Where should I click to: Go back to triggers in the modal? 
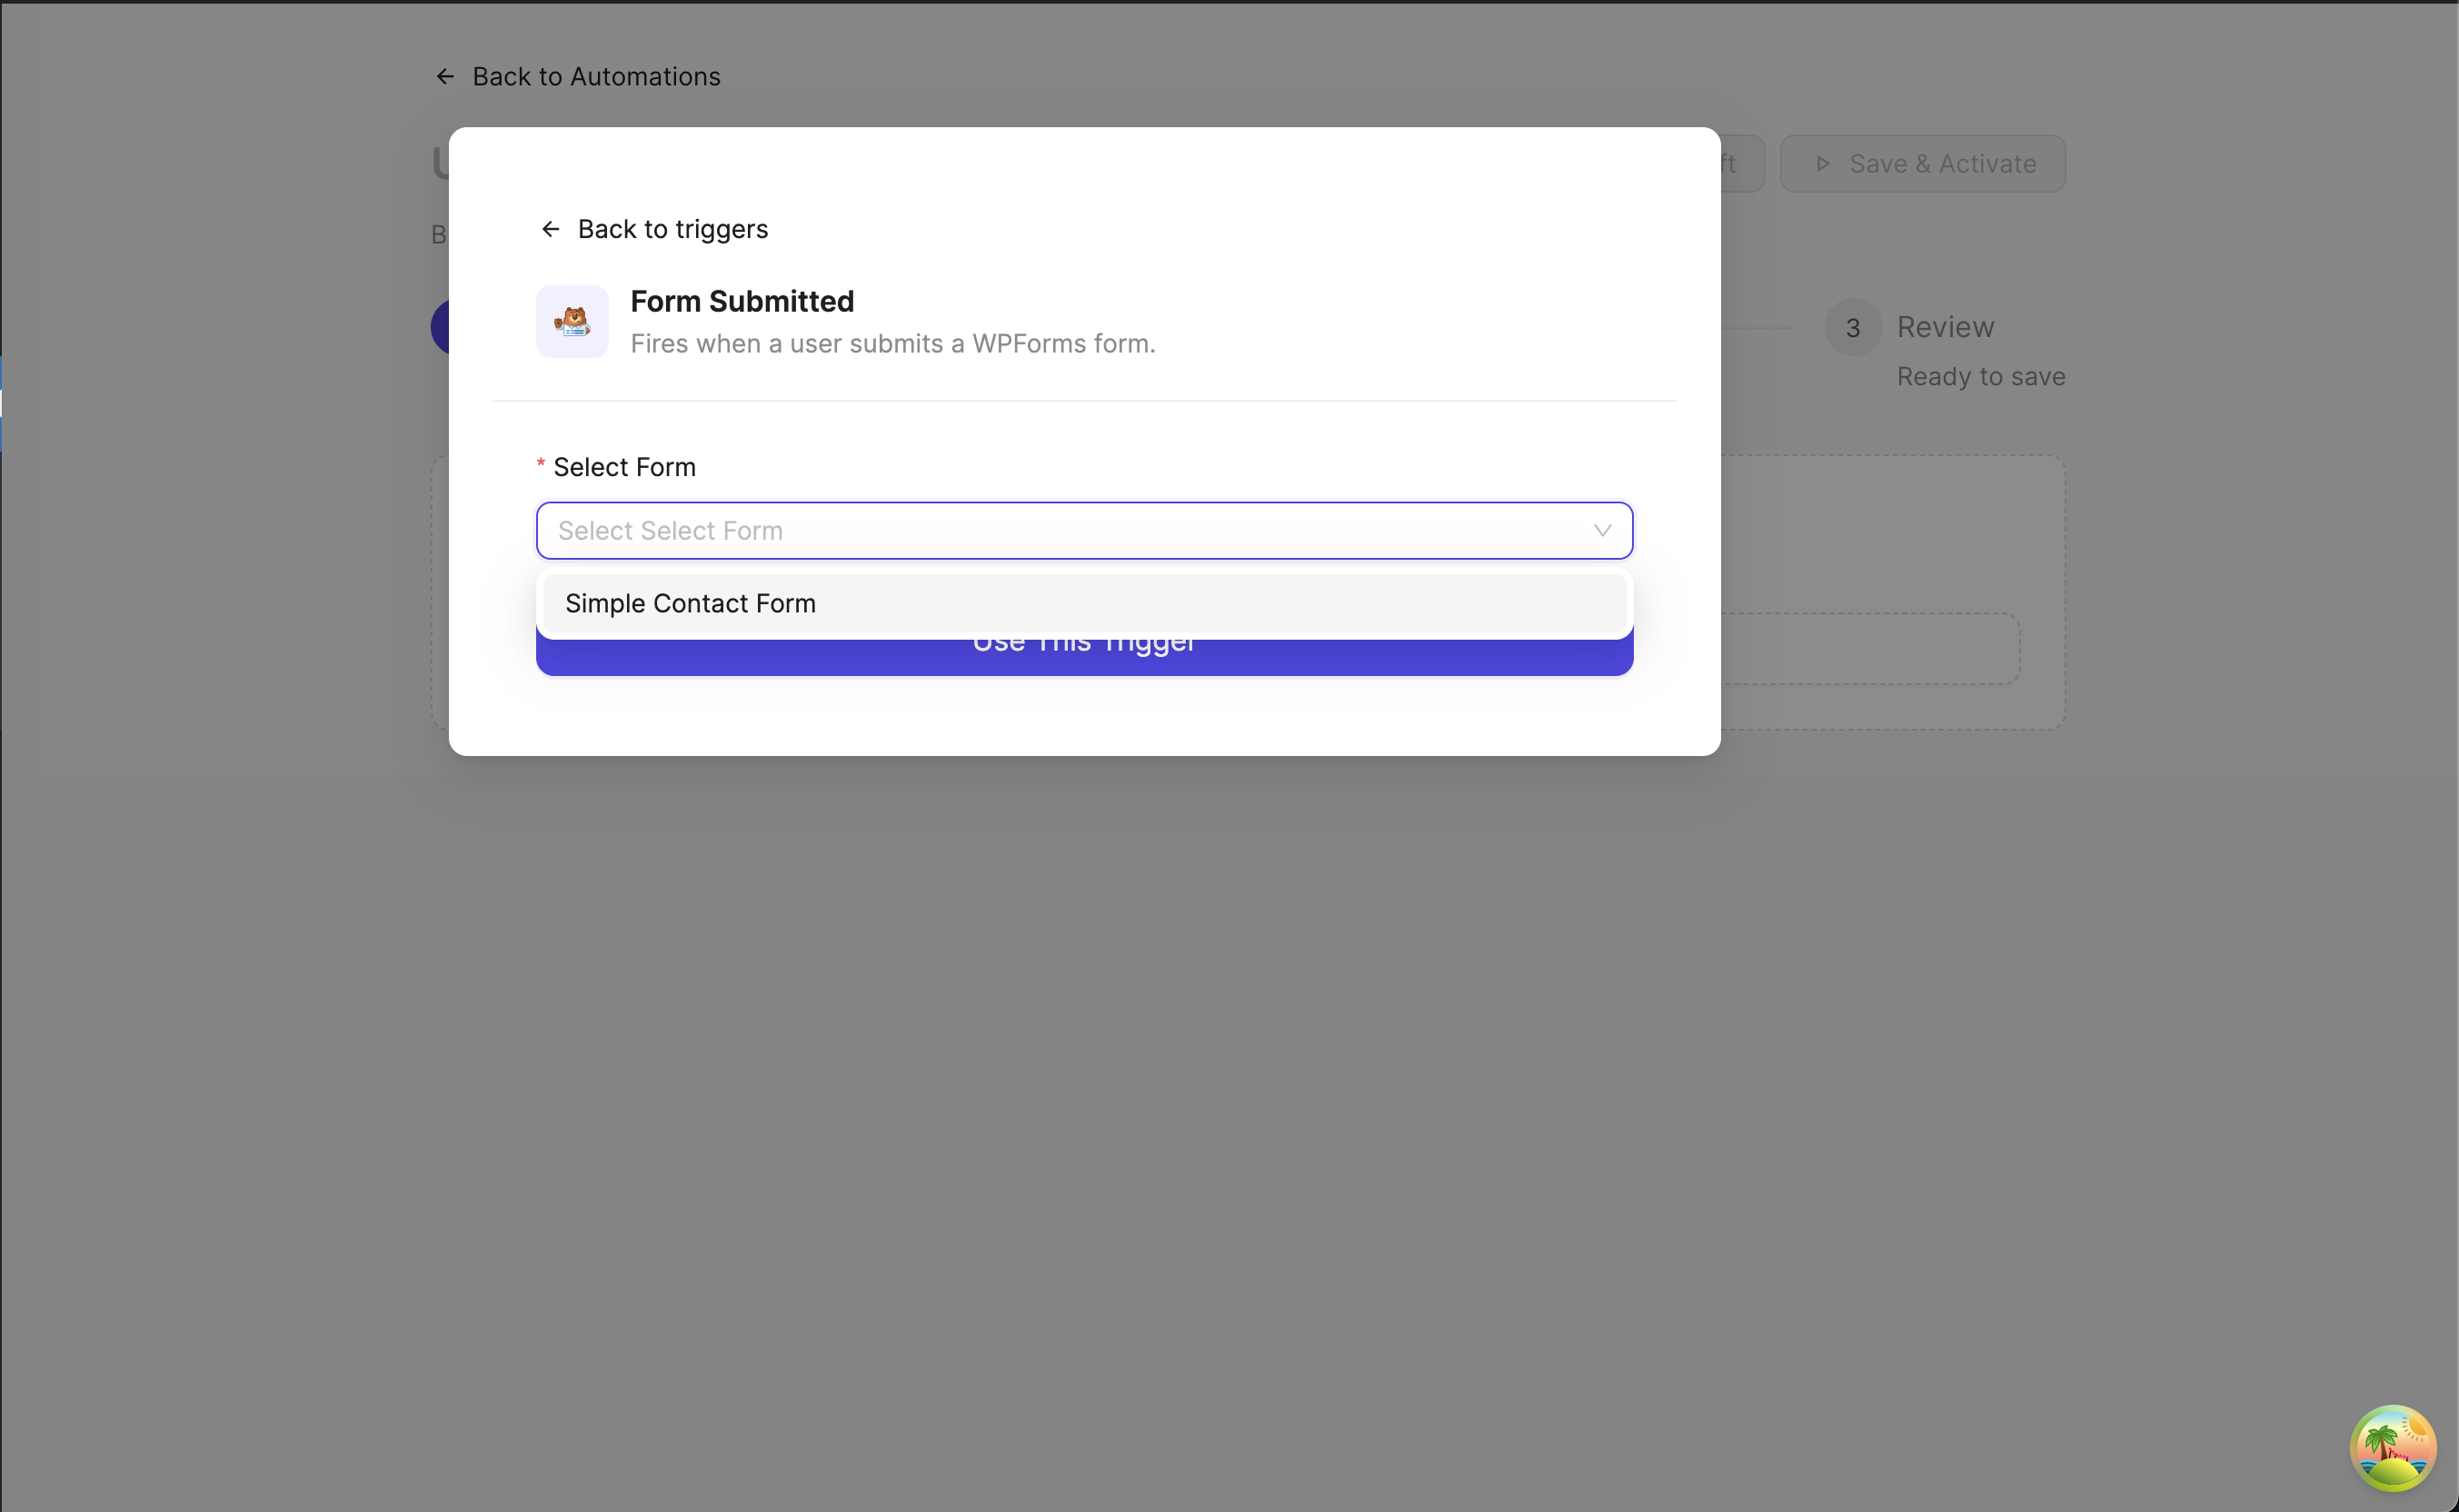coord(654,229)
